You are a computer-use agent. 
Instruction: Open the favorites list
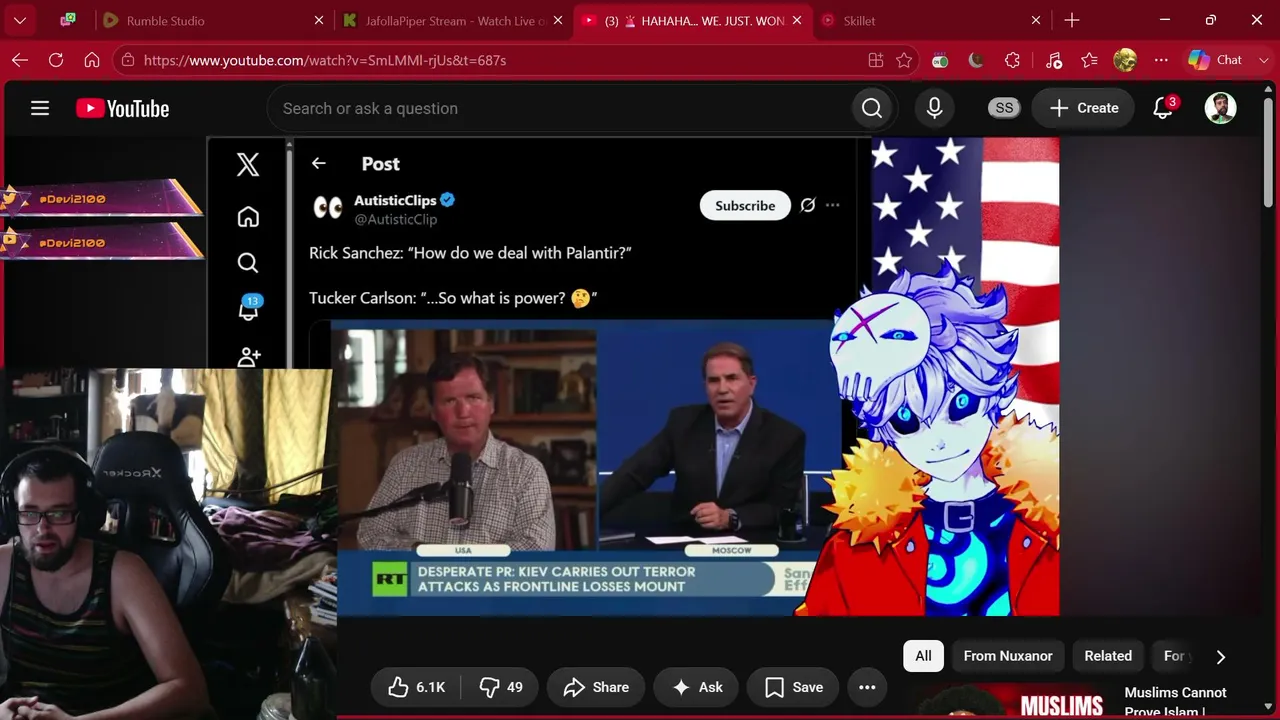click(x=1090, y=60)
